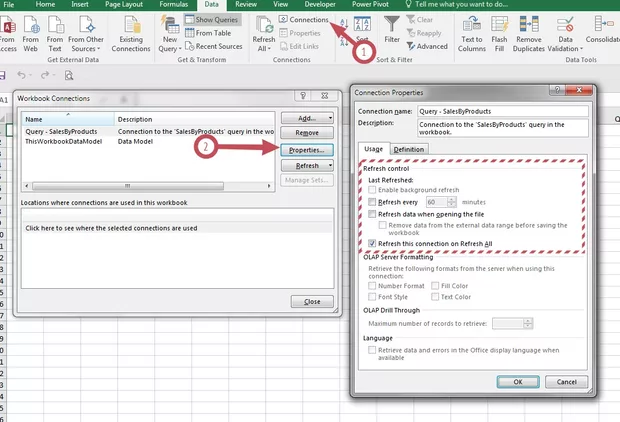
Task: Select the Query - SalesByProducts row
Action: pos(148,131)
